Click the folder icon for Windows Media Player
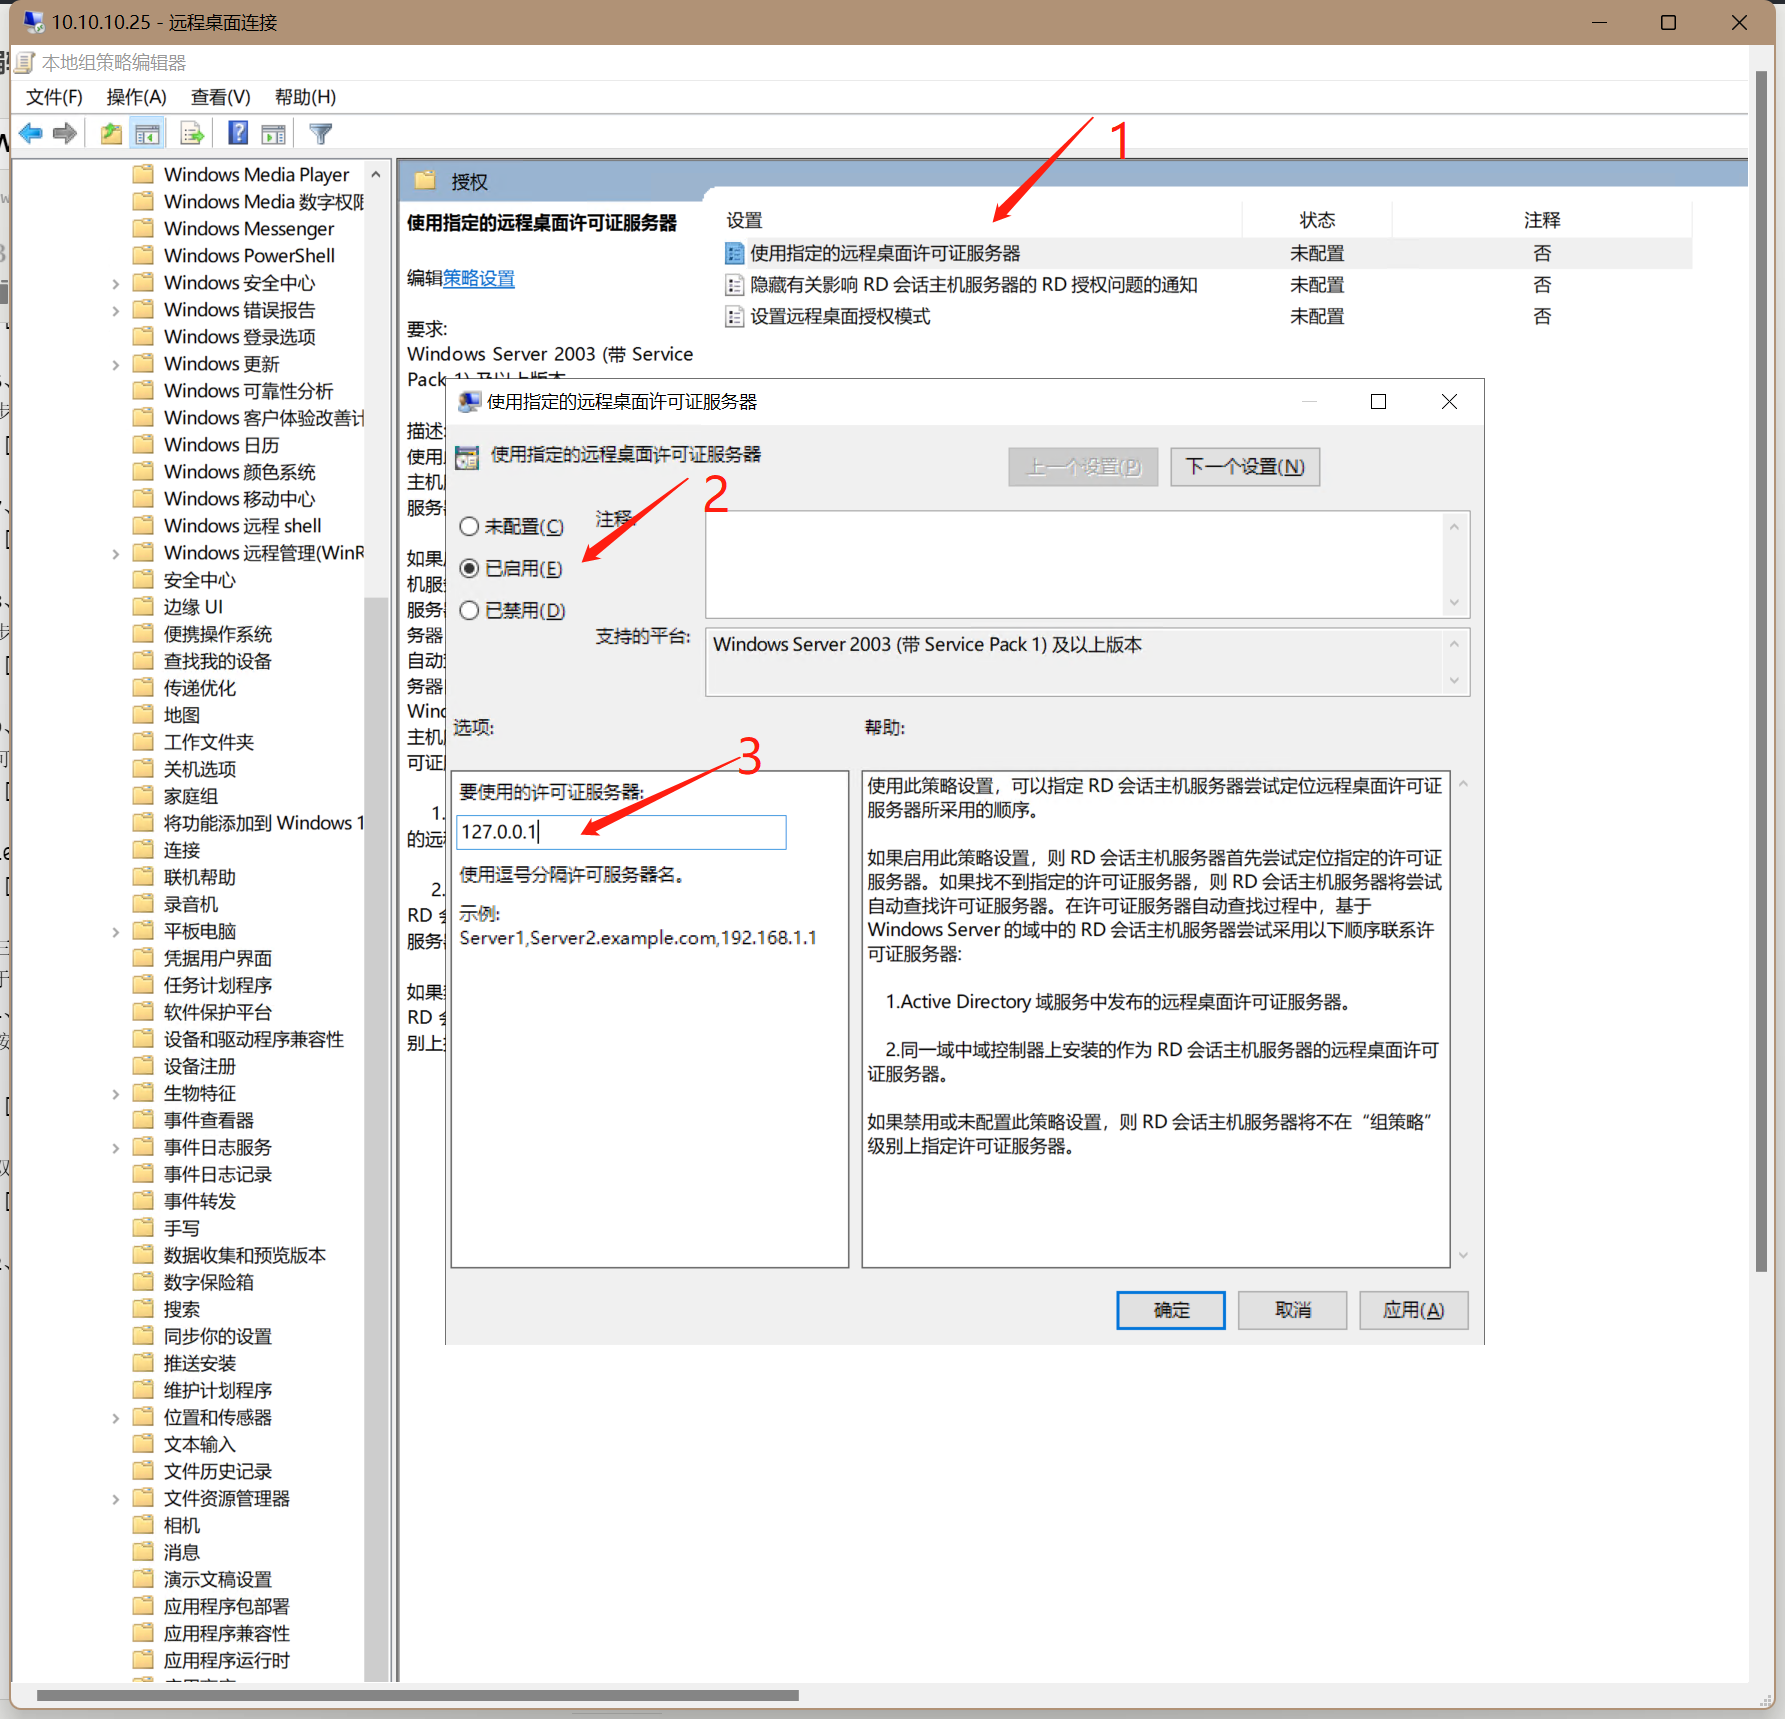The image size is (1785, 1719). tap(144, 174)
